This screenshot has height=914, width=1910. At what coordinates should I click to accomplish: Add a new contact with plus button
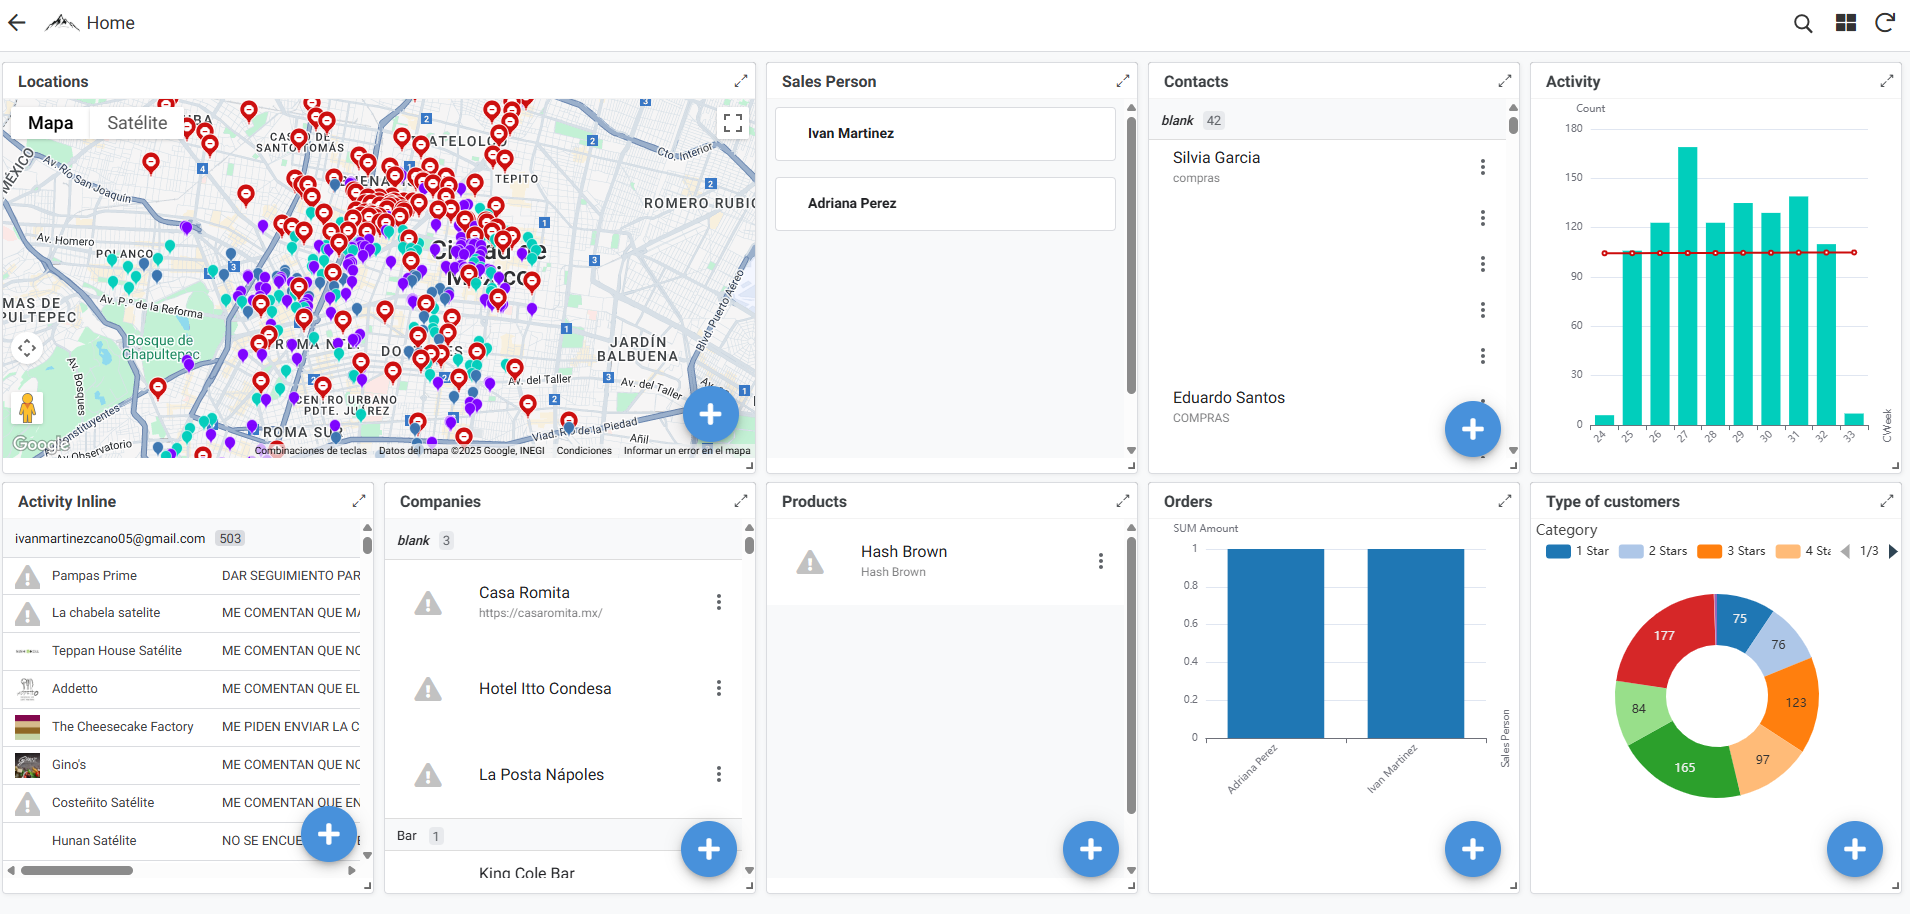[1472, 429]
